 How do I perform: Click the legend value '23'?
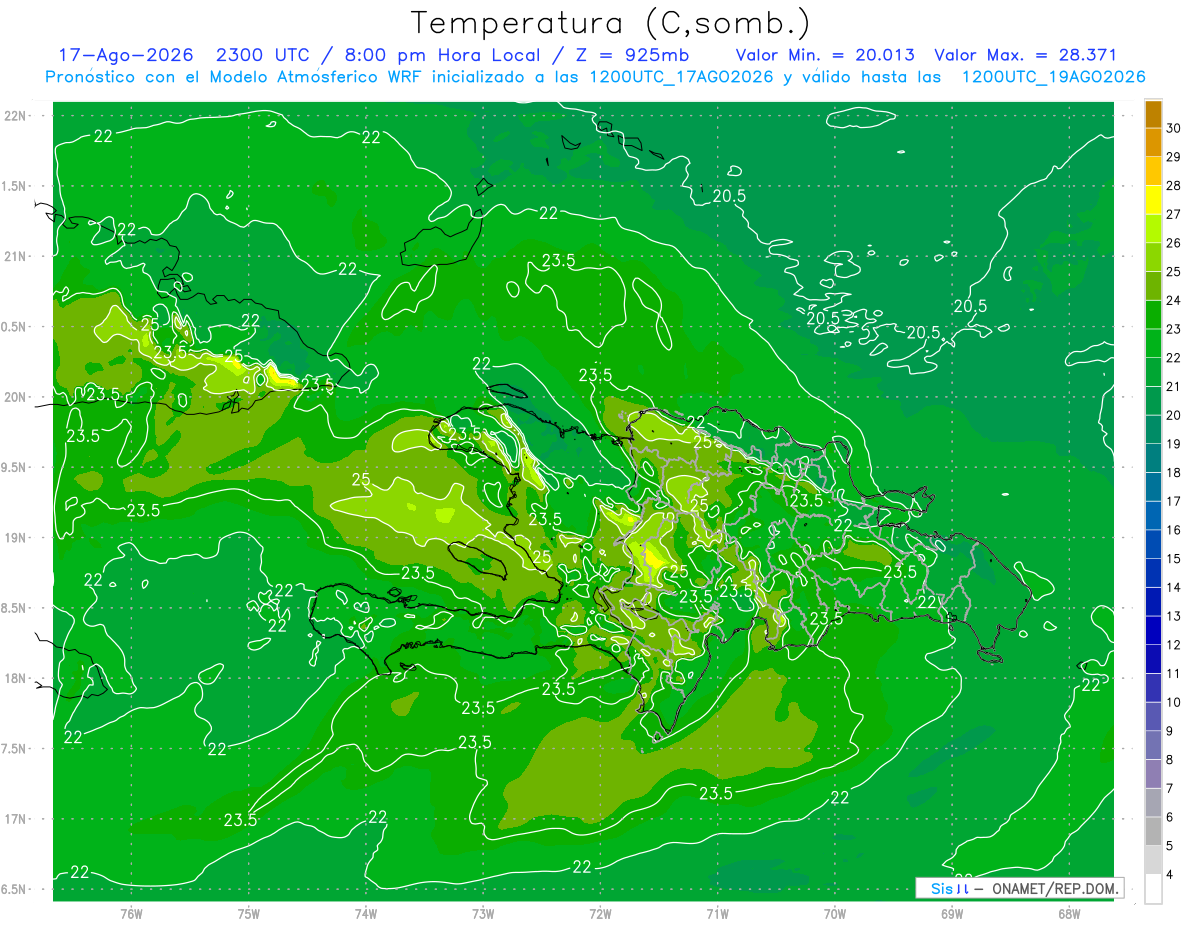1175,329
